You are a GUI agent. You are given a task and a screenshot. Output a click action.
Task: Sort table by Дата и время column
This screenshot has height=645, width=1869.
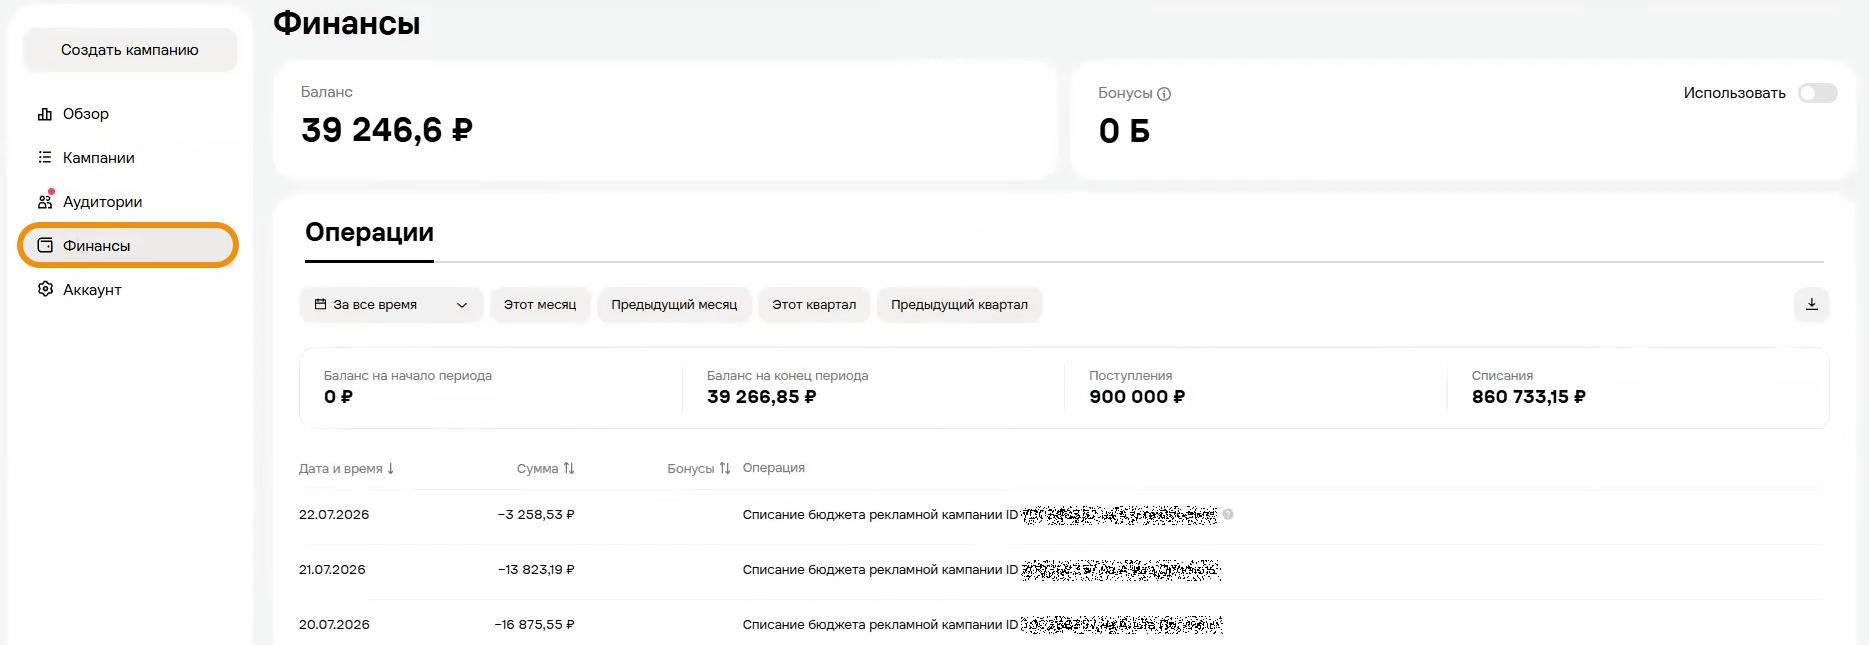pyautogui.click(x=346, y=468)
